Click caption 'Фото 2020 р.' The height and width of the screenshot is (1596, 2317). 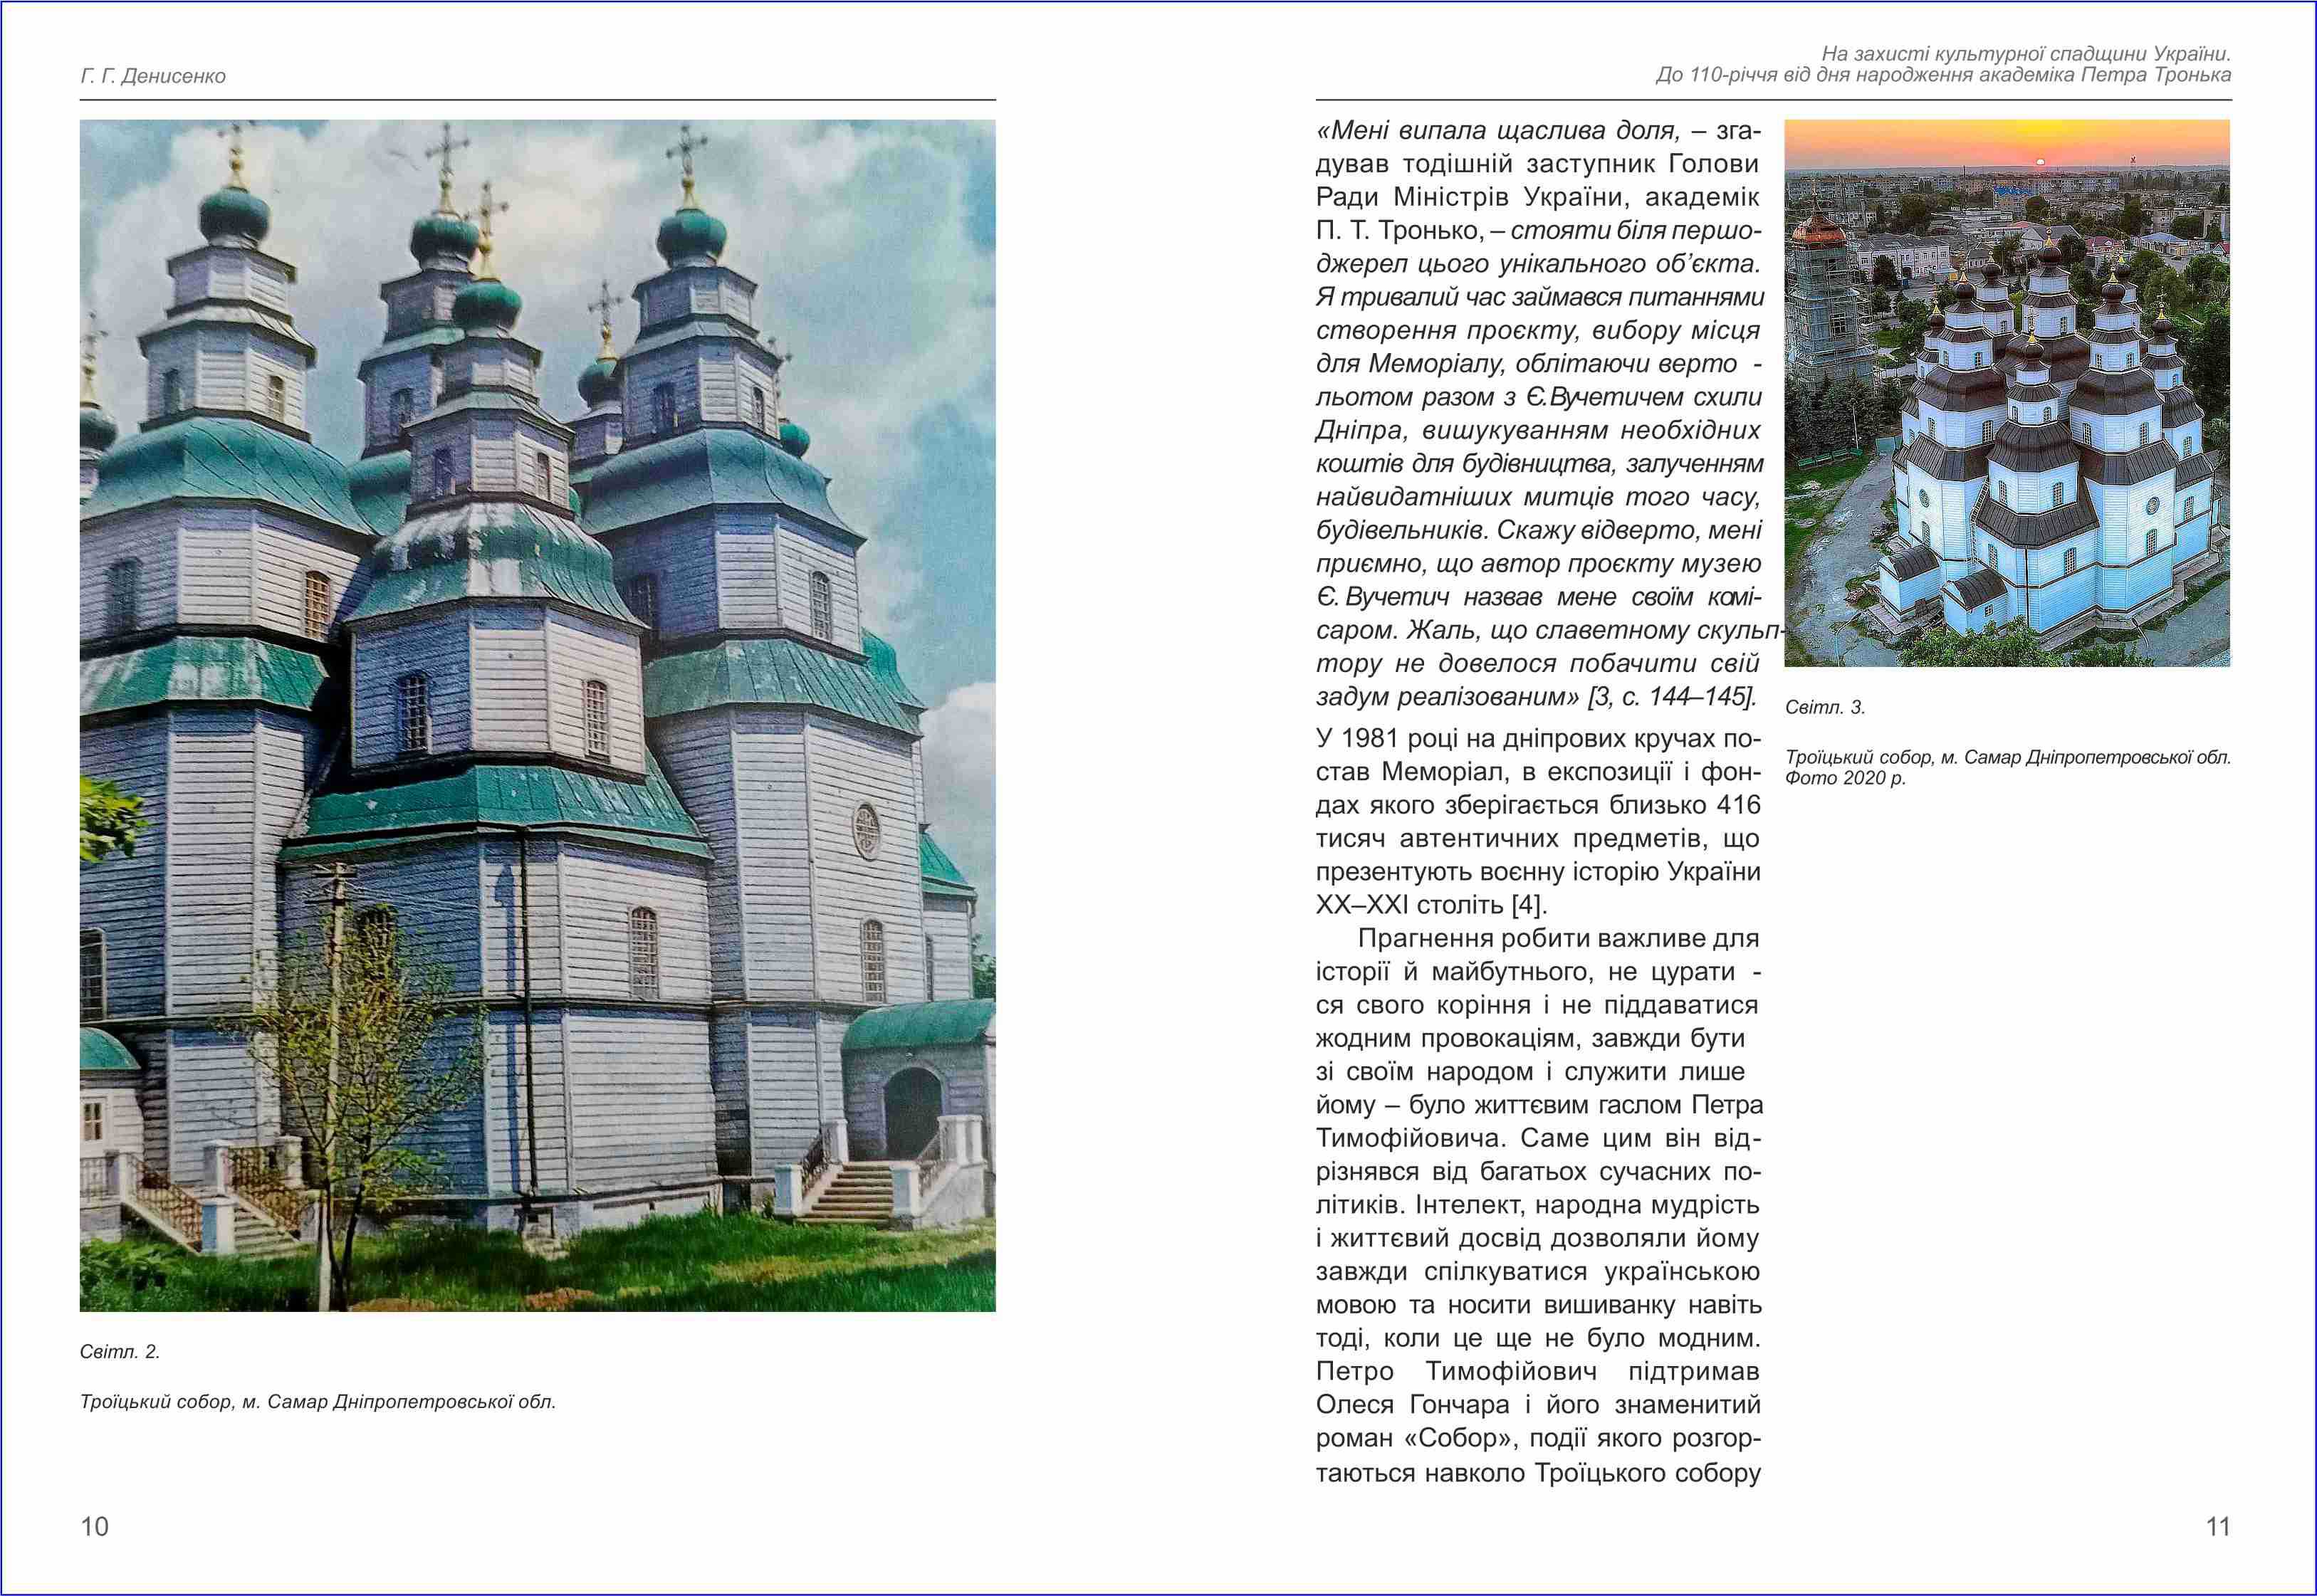1845,778
